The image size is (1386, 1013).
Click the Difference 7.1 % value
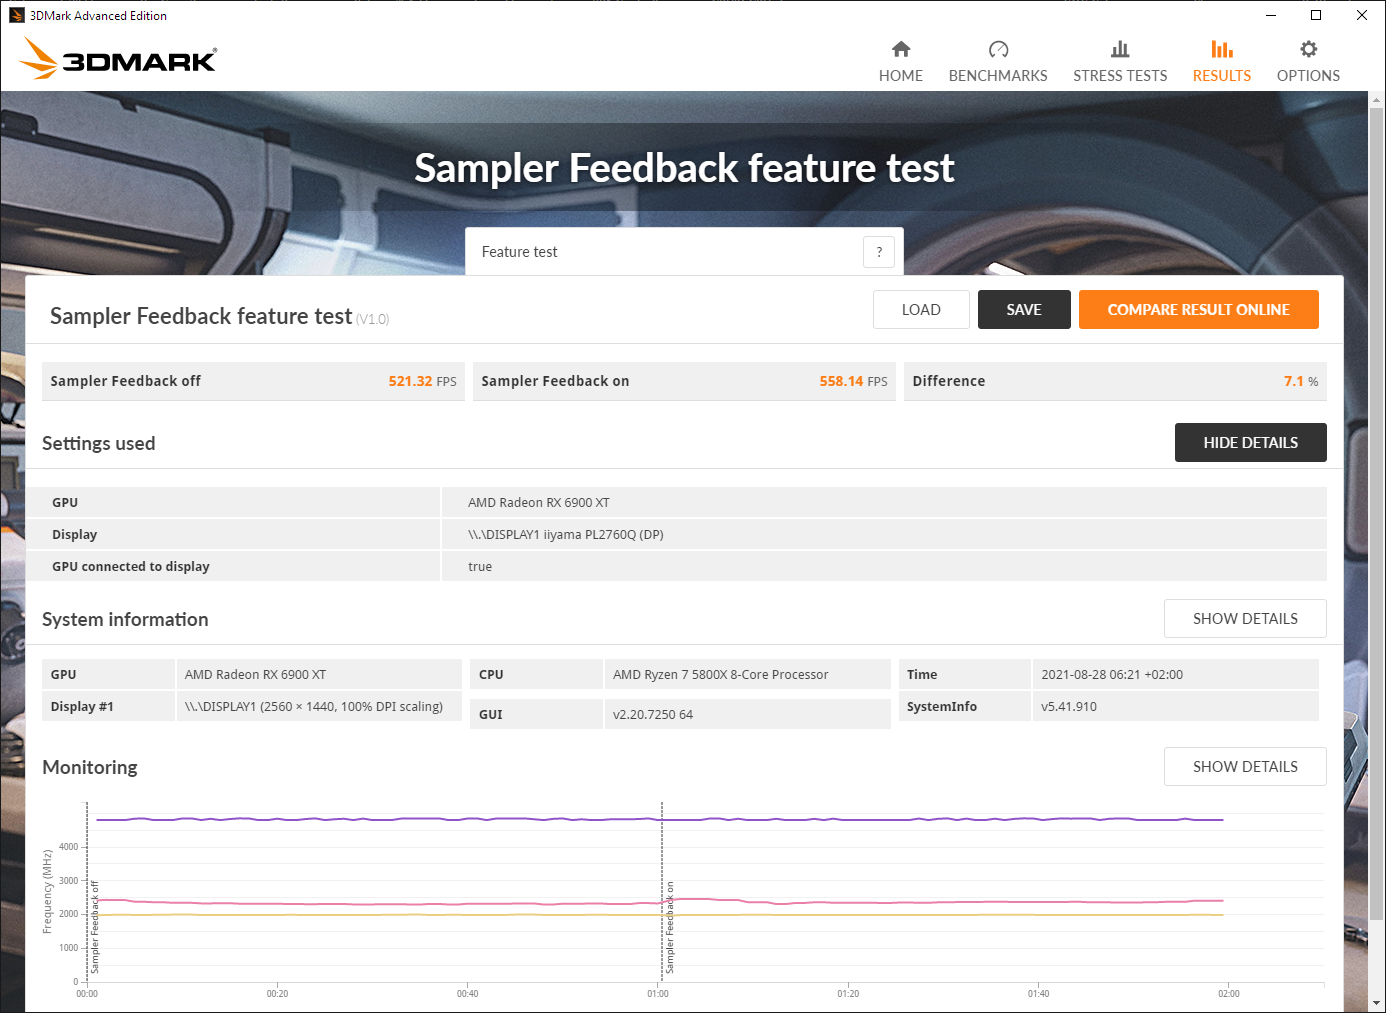tap(1301, 381)
